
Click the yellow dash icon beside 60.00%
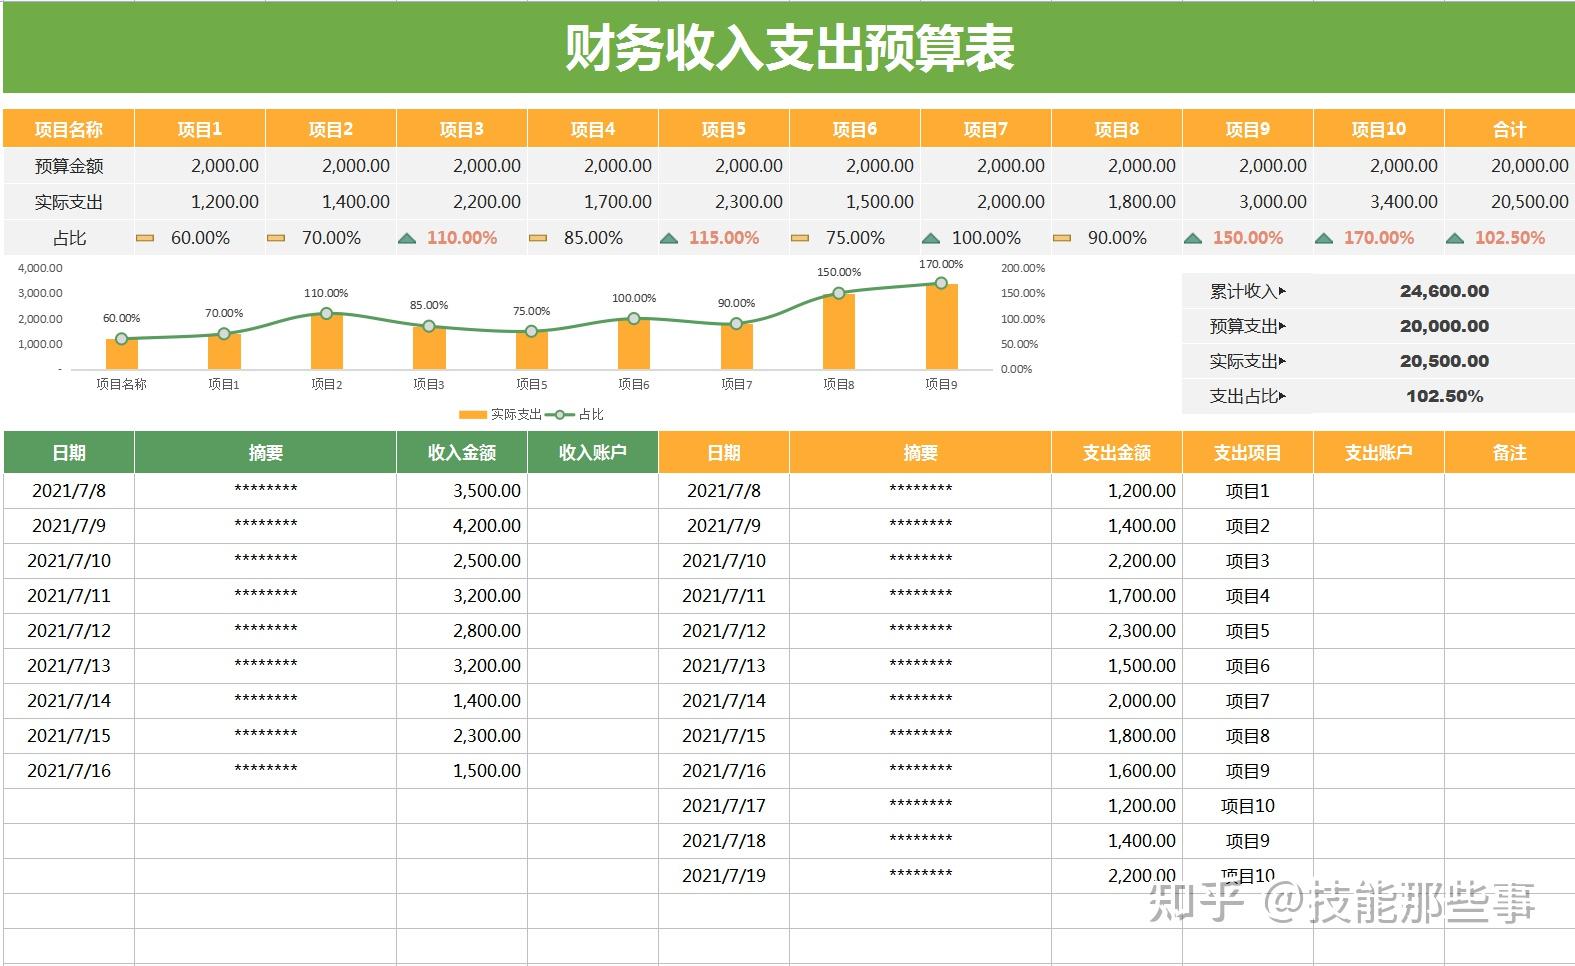[145, 238]
